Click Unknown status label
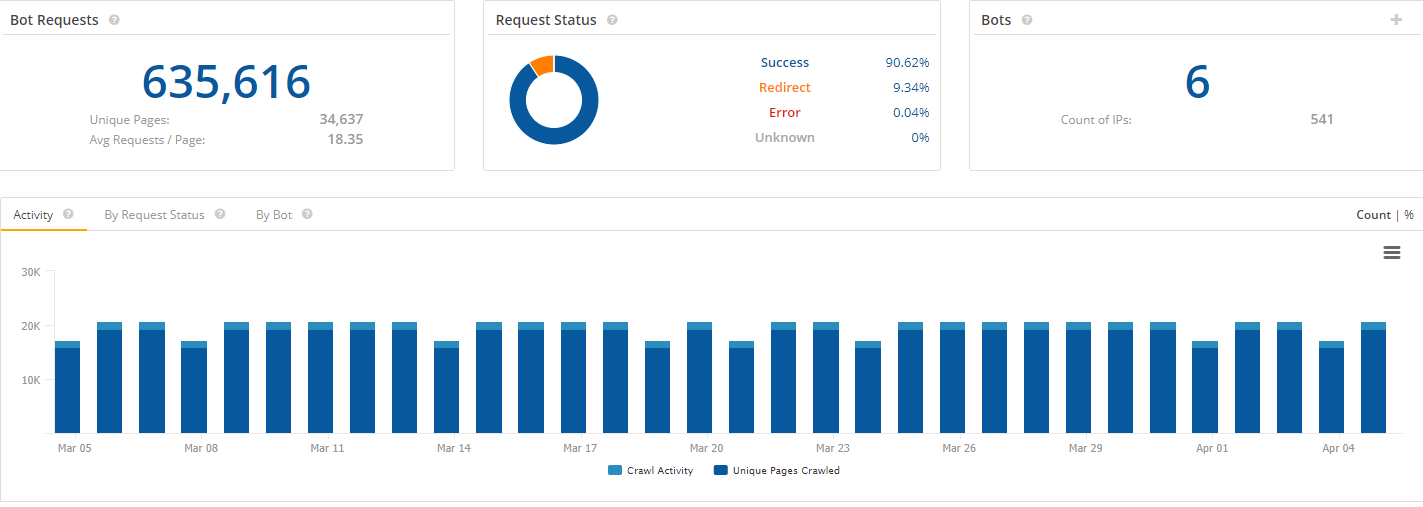The width and height of the screenshot is (1423, 507). coord(785,138)
